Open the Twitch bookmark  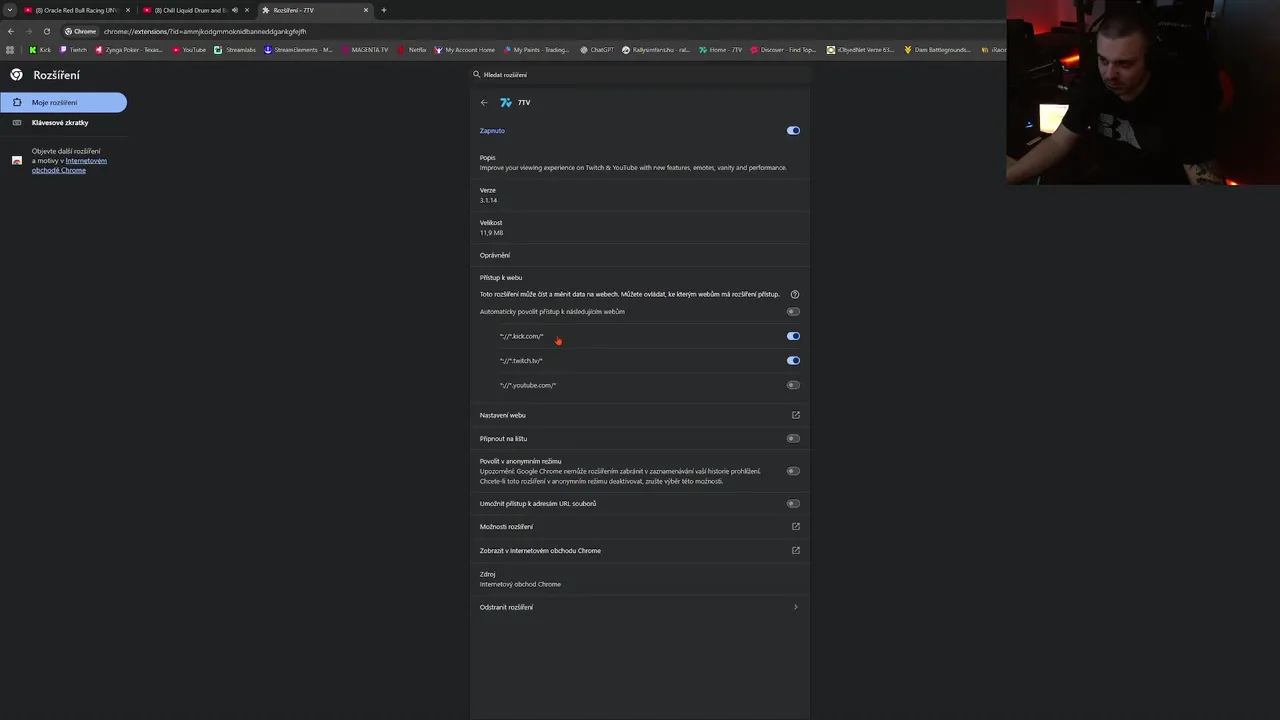(72, 49)
